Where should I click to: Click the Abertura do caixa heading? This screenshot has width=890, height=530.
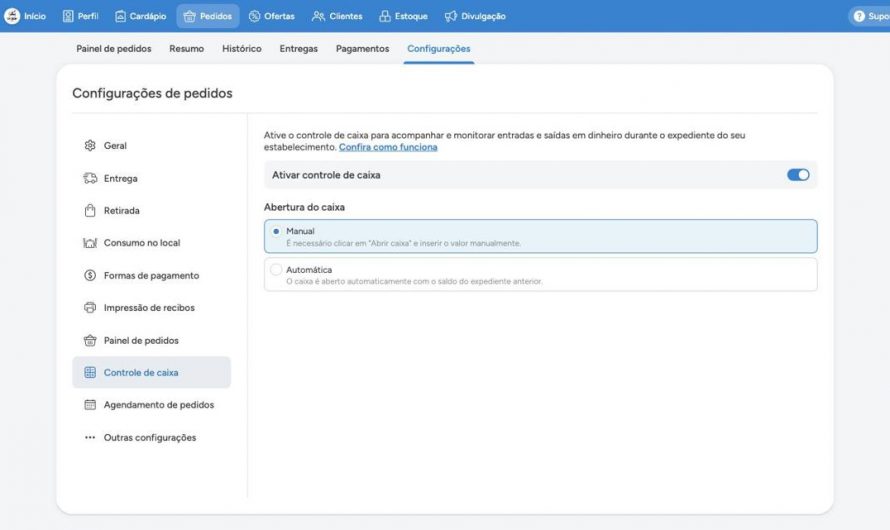click(x=304, y=207)
